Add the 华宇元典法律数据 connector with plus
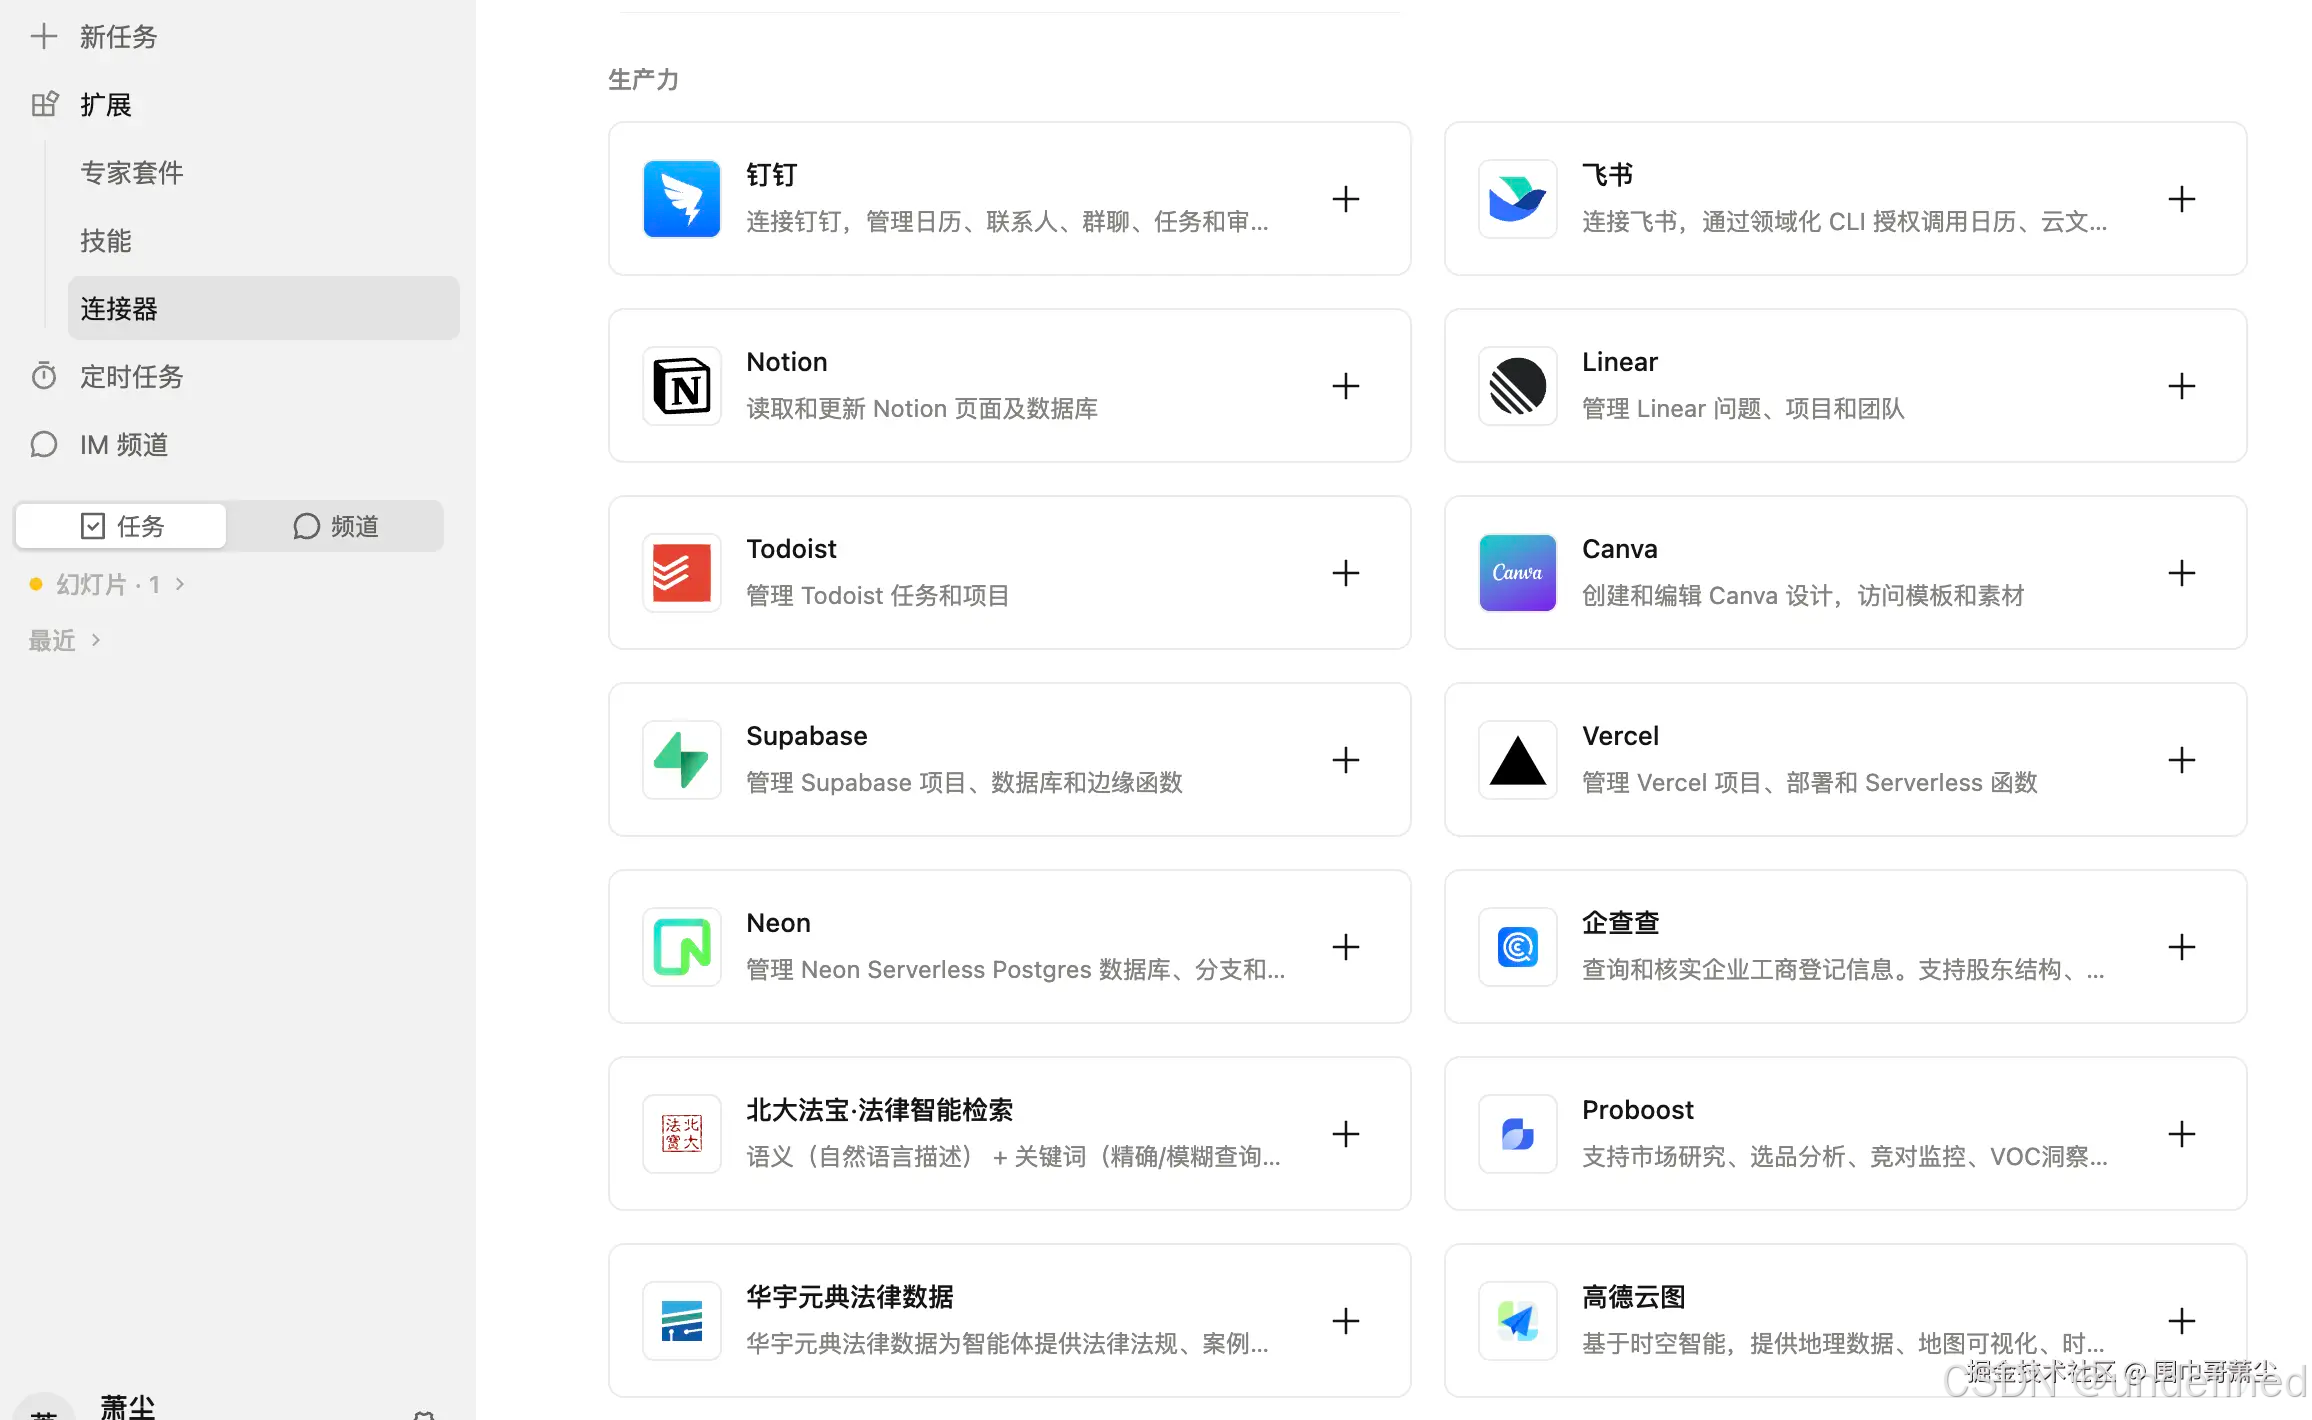The width and height of the screenshot is (2312, 1420). (1346, 1321)
